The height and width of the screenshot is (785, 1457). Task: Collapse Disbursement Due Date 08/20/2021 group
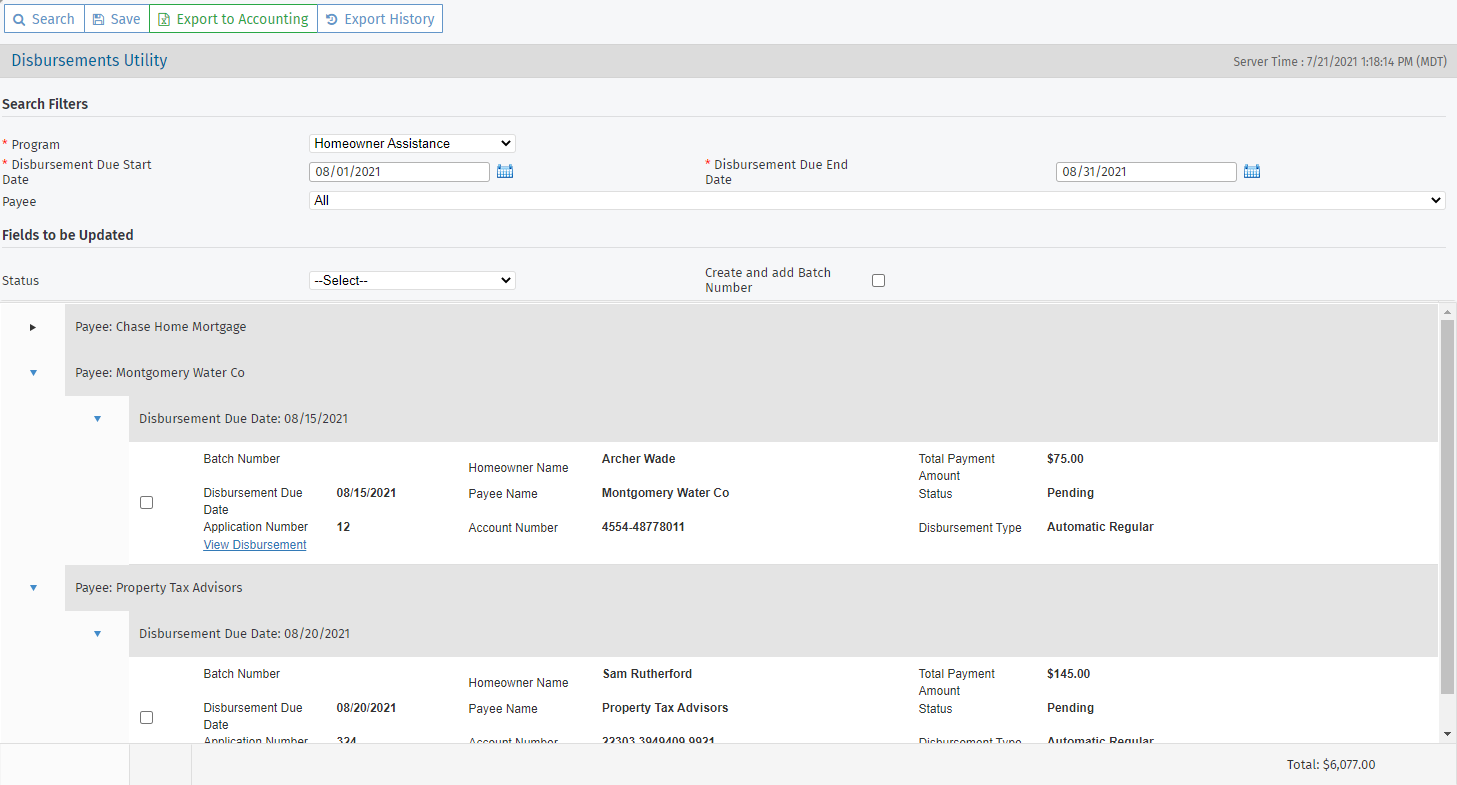(97, 634)
